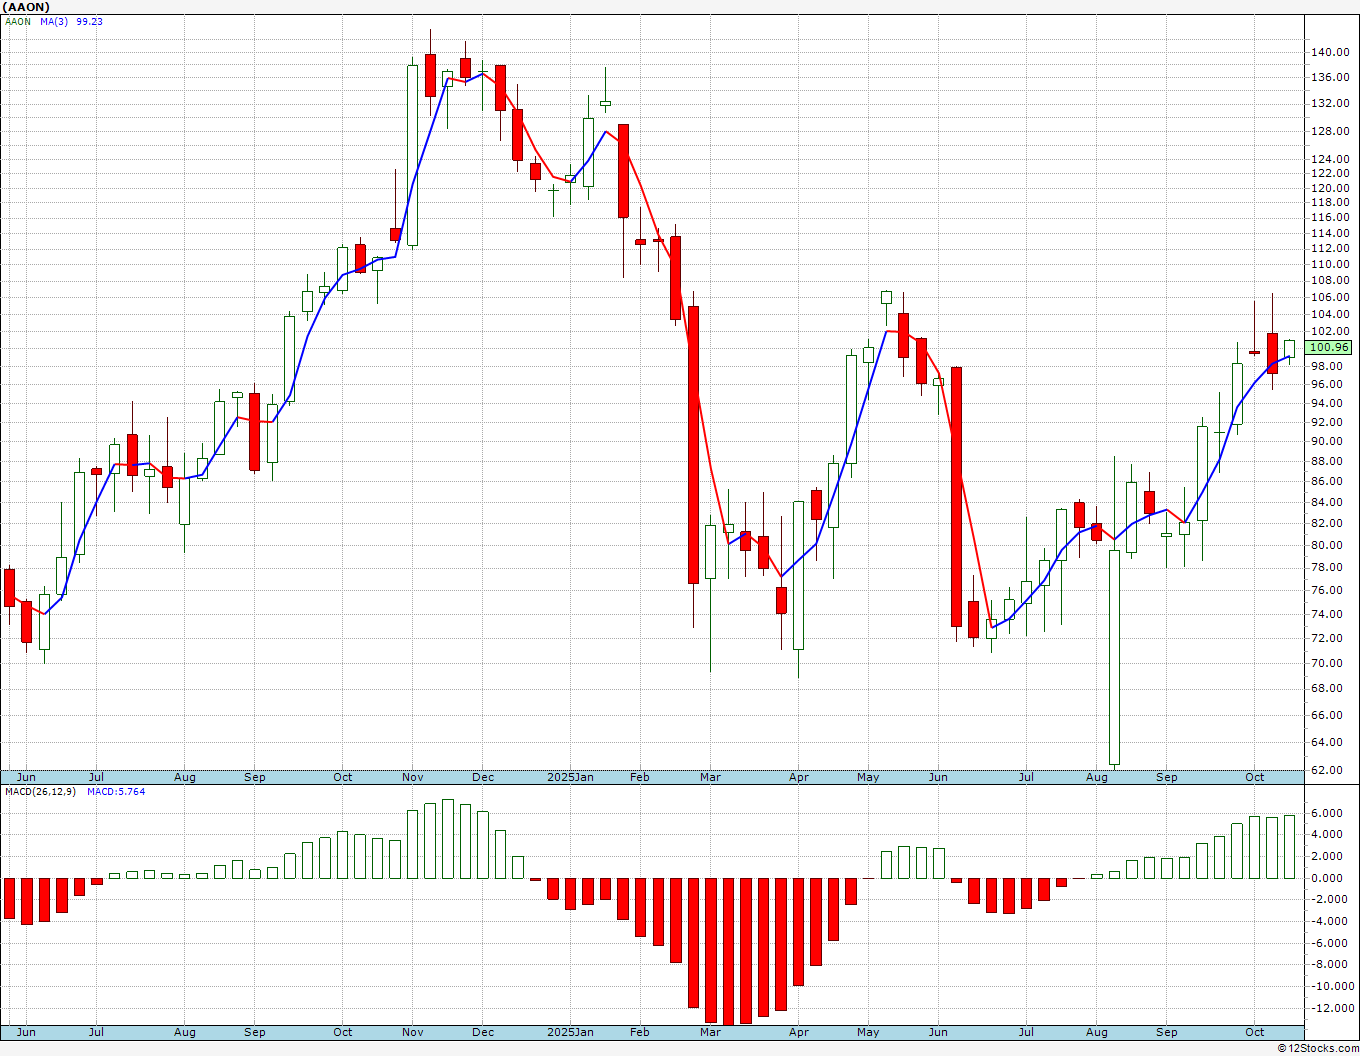Click the 100.96 current price tag

[x=1329, y=347]
